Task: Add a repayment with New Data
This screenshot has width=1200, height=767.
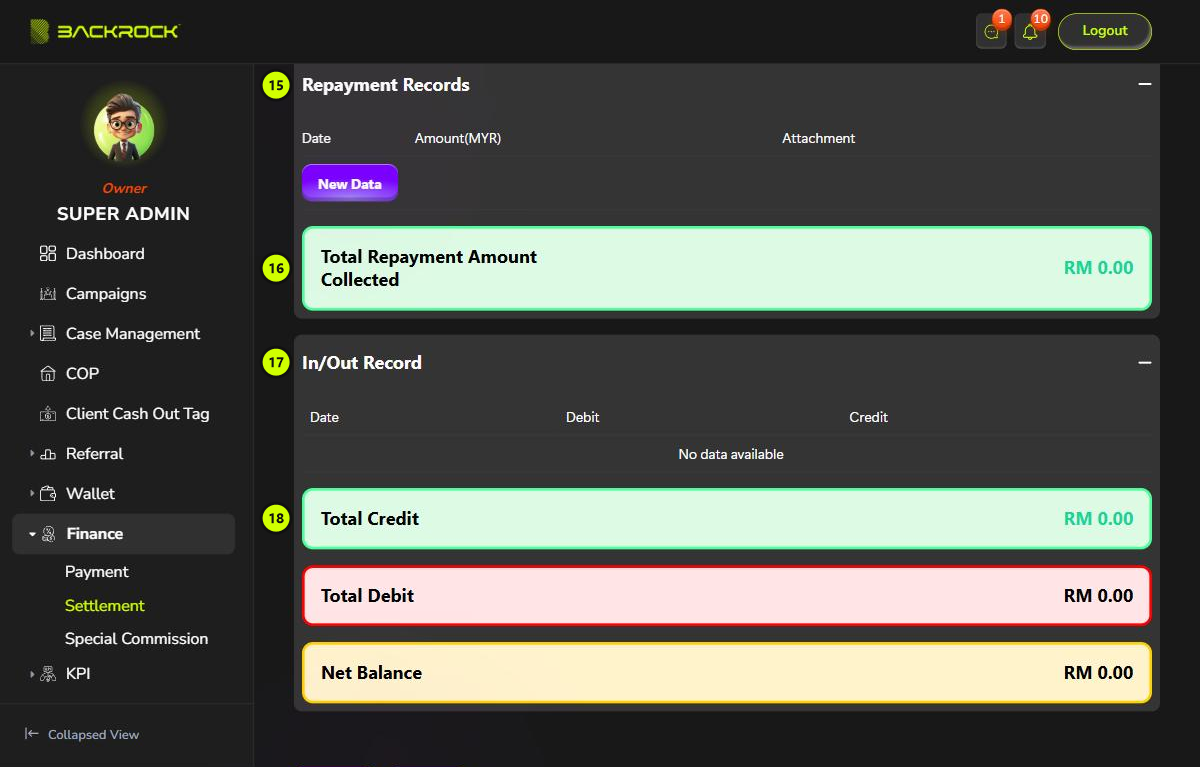Action: coord(350,183)
